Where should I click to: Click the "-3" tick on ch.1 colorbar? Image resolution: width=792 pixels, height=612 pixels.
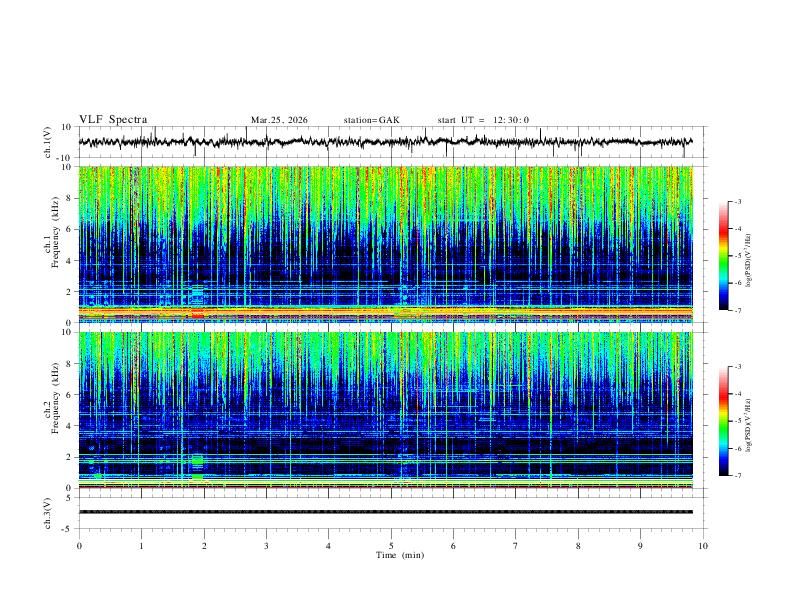(x=737, y=201)
